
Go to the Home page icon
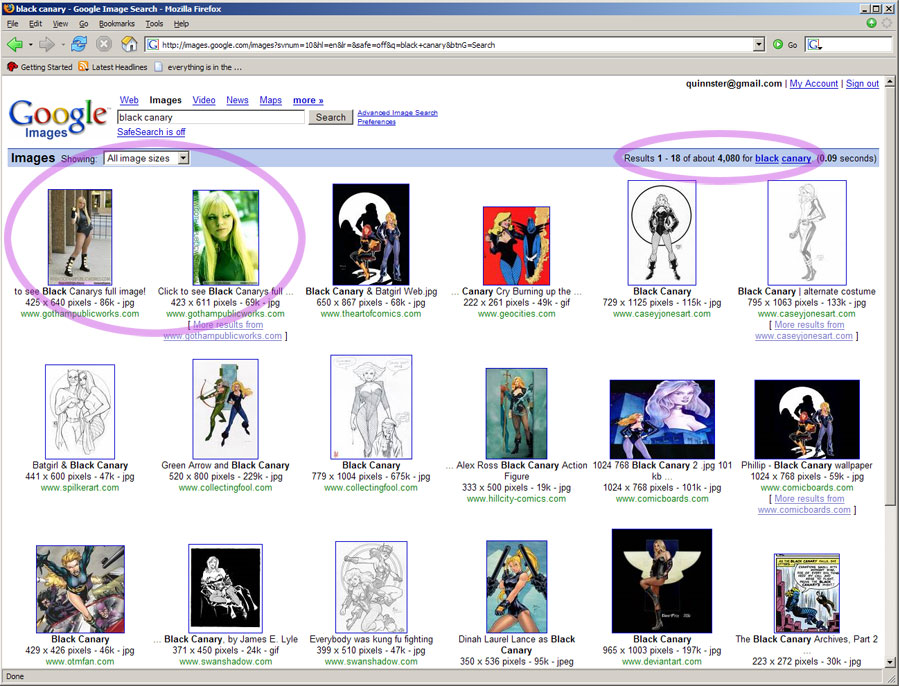click(x=130, y=44)
